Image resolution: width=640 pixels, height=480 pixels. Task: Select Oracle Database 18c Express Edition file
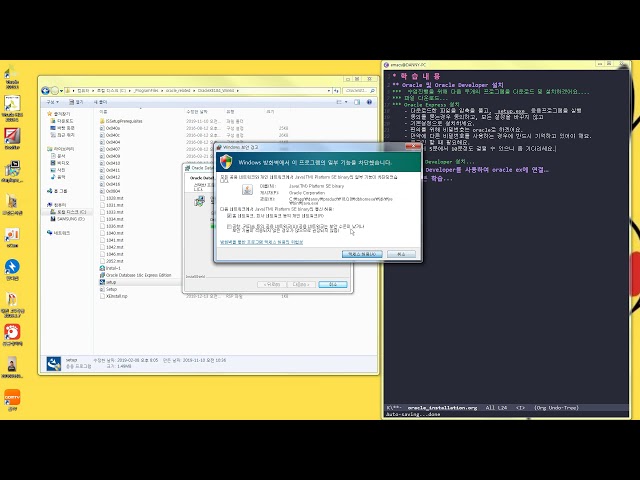pyautogui.click(x=138, y=275)
